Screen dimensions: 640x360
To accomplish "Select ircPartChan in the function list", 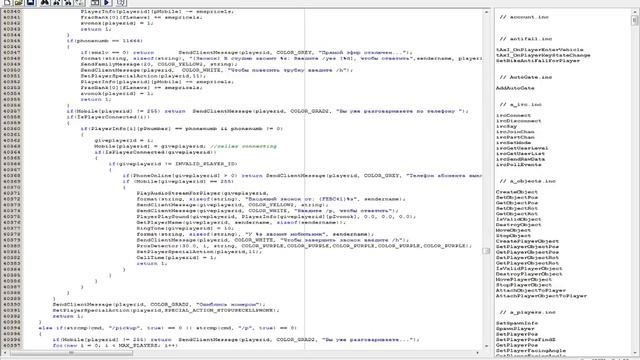I will [x=515, y=137].
